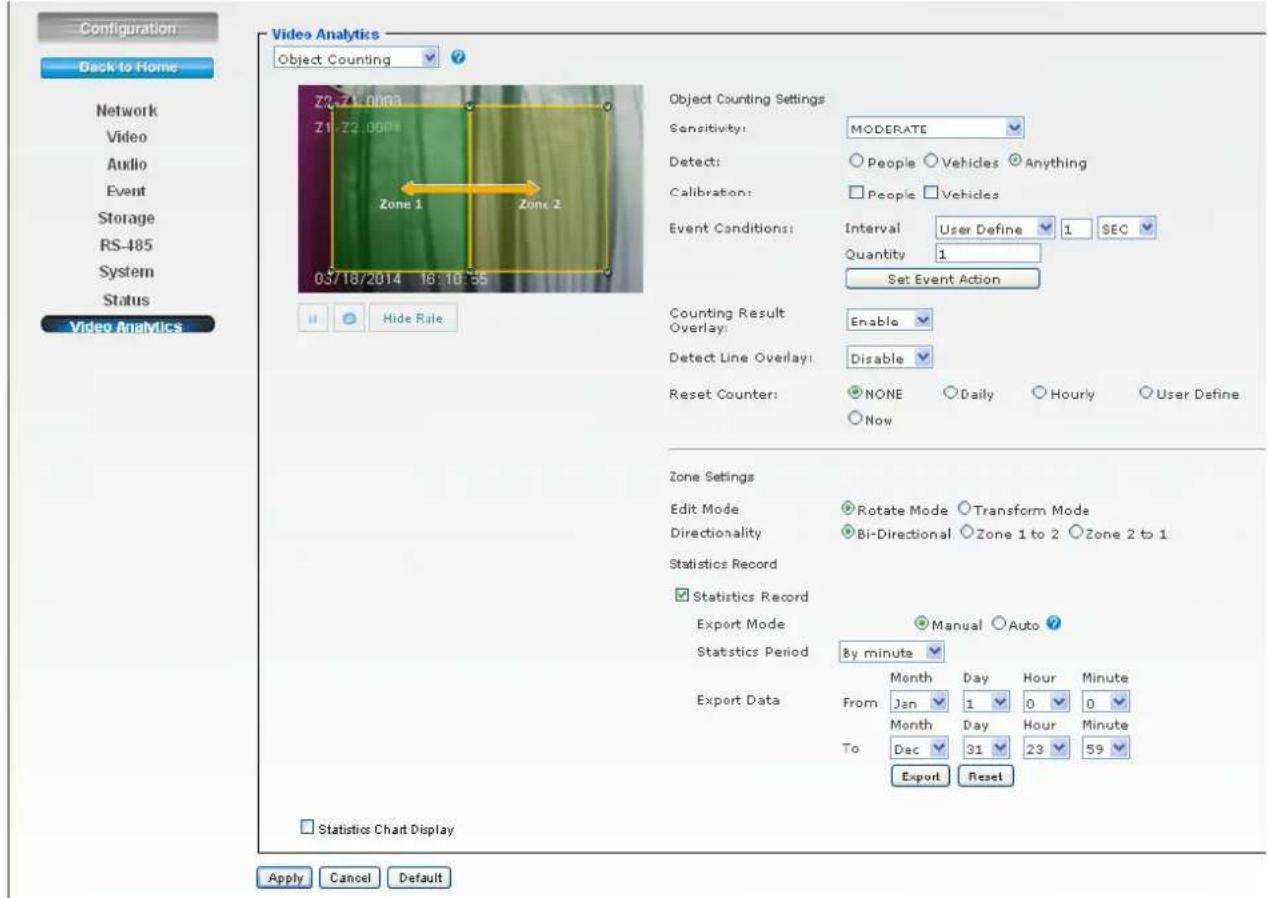Open Detect Line Overlay dropdown
The height and width of the screenshot is (898, 1268).
[889, 357]
